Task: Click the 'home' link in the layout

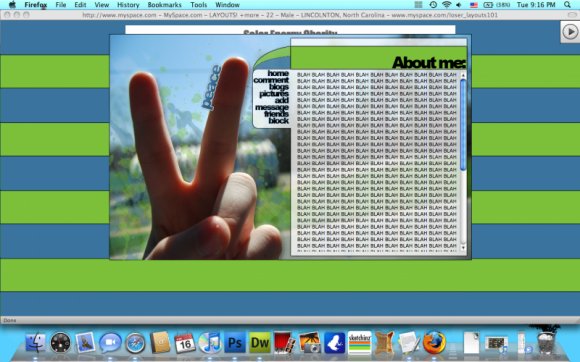Action: [278, 73]
